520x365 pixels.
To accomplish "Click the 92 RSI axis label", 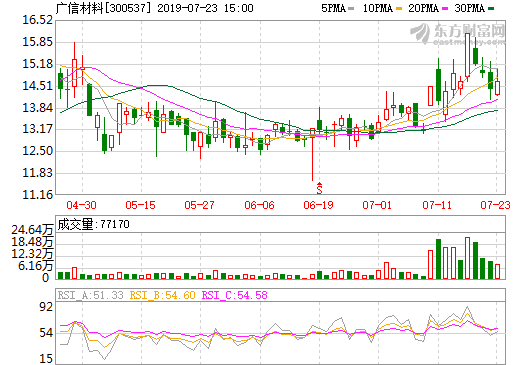I will [46, 307].
